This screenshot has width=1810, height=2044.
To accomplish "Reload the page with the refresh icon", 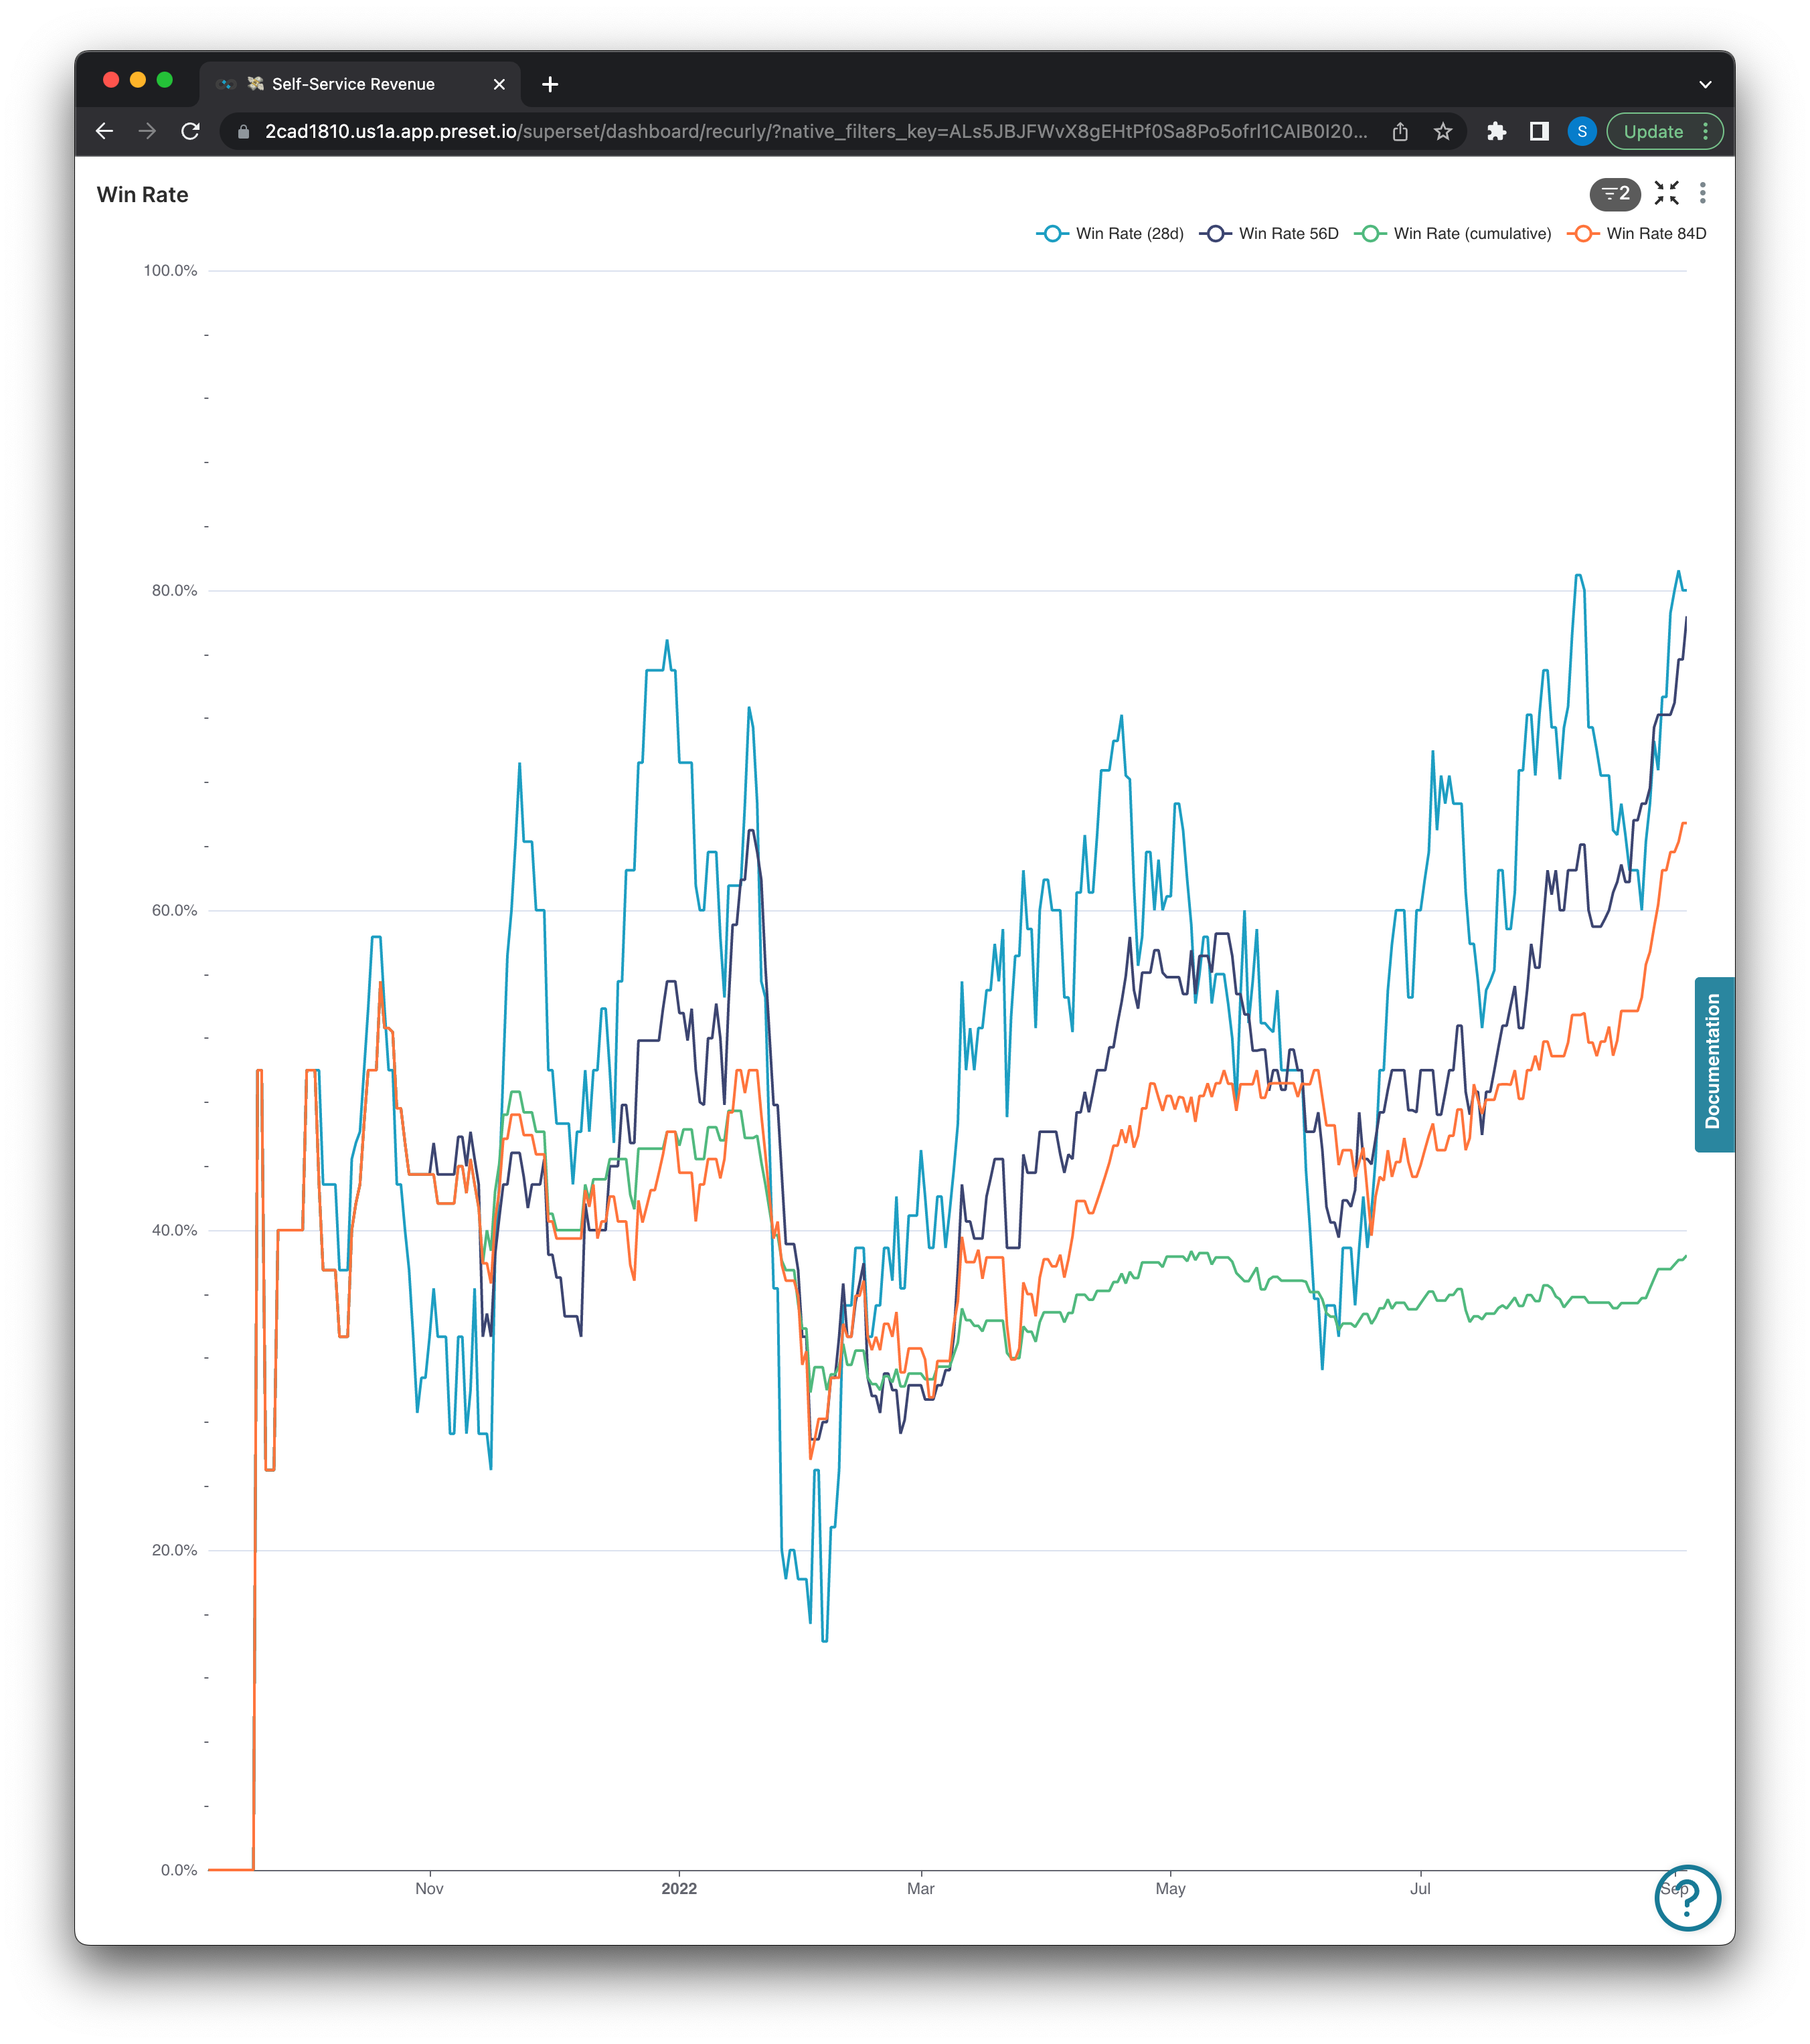I will tap(190, 131).
